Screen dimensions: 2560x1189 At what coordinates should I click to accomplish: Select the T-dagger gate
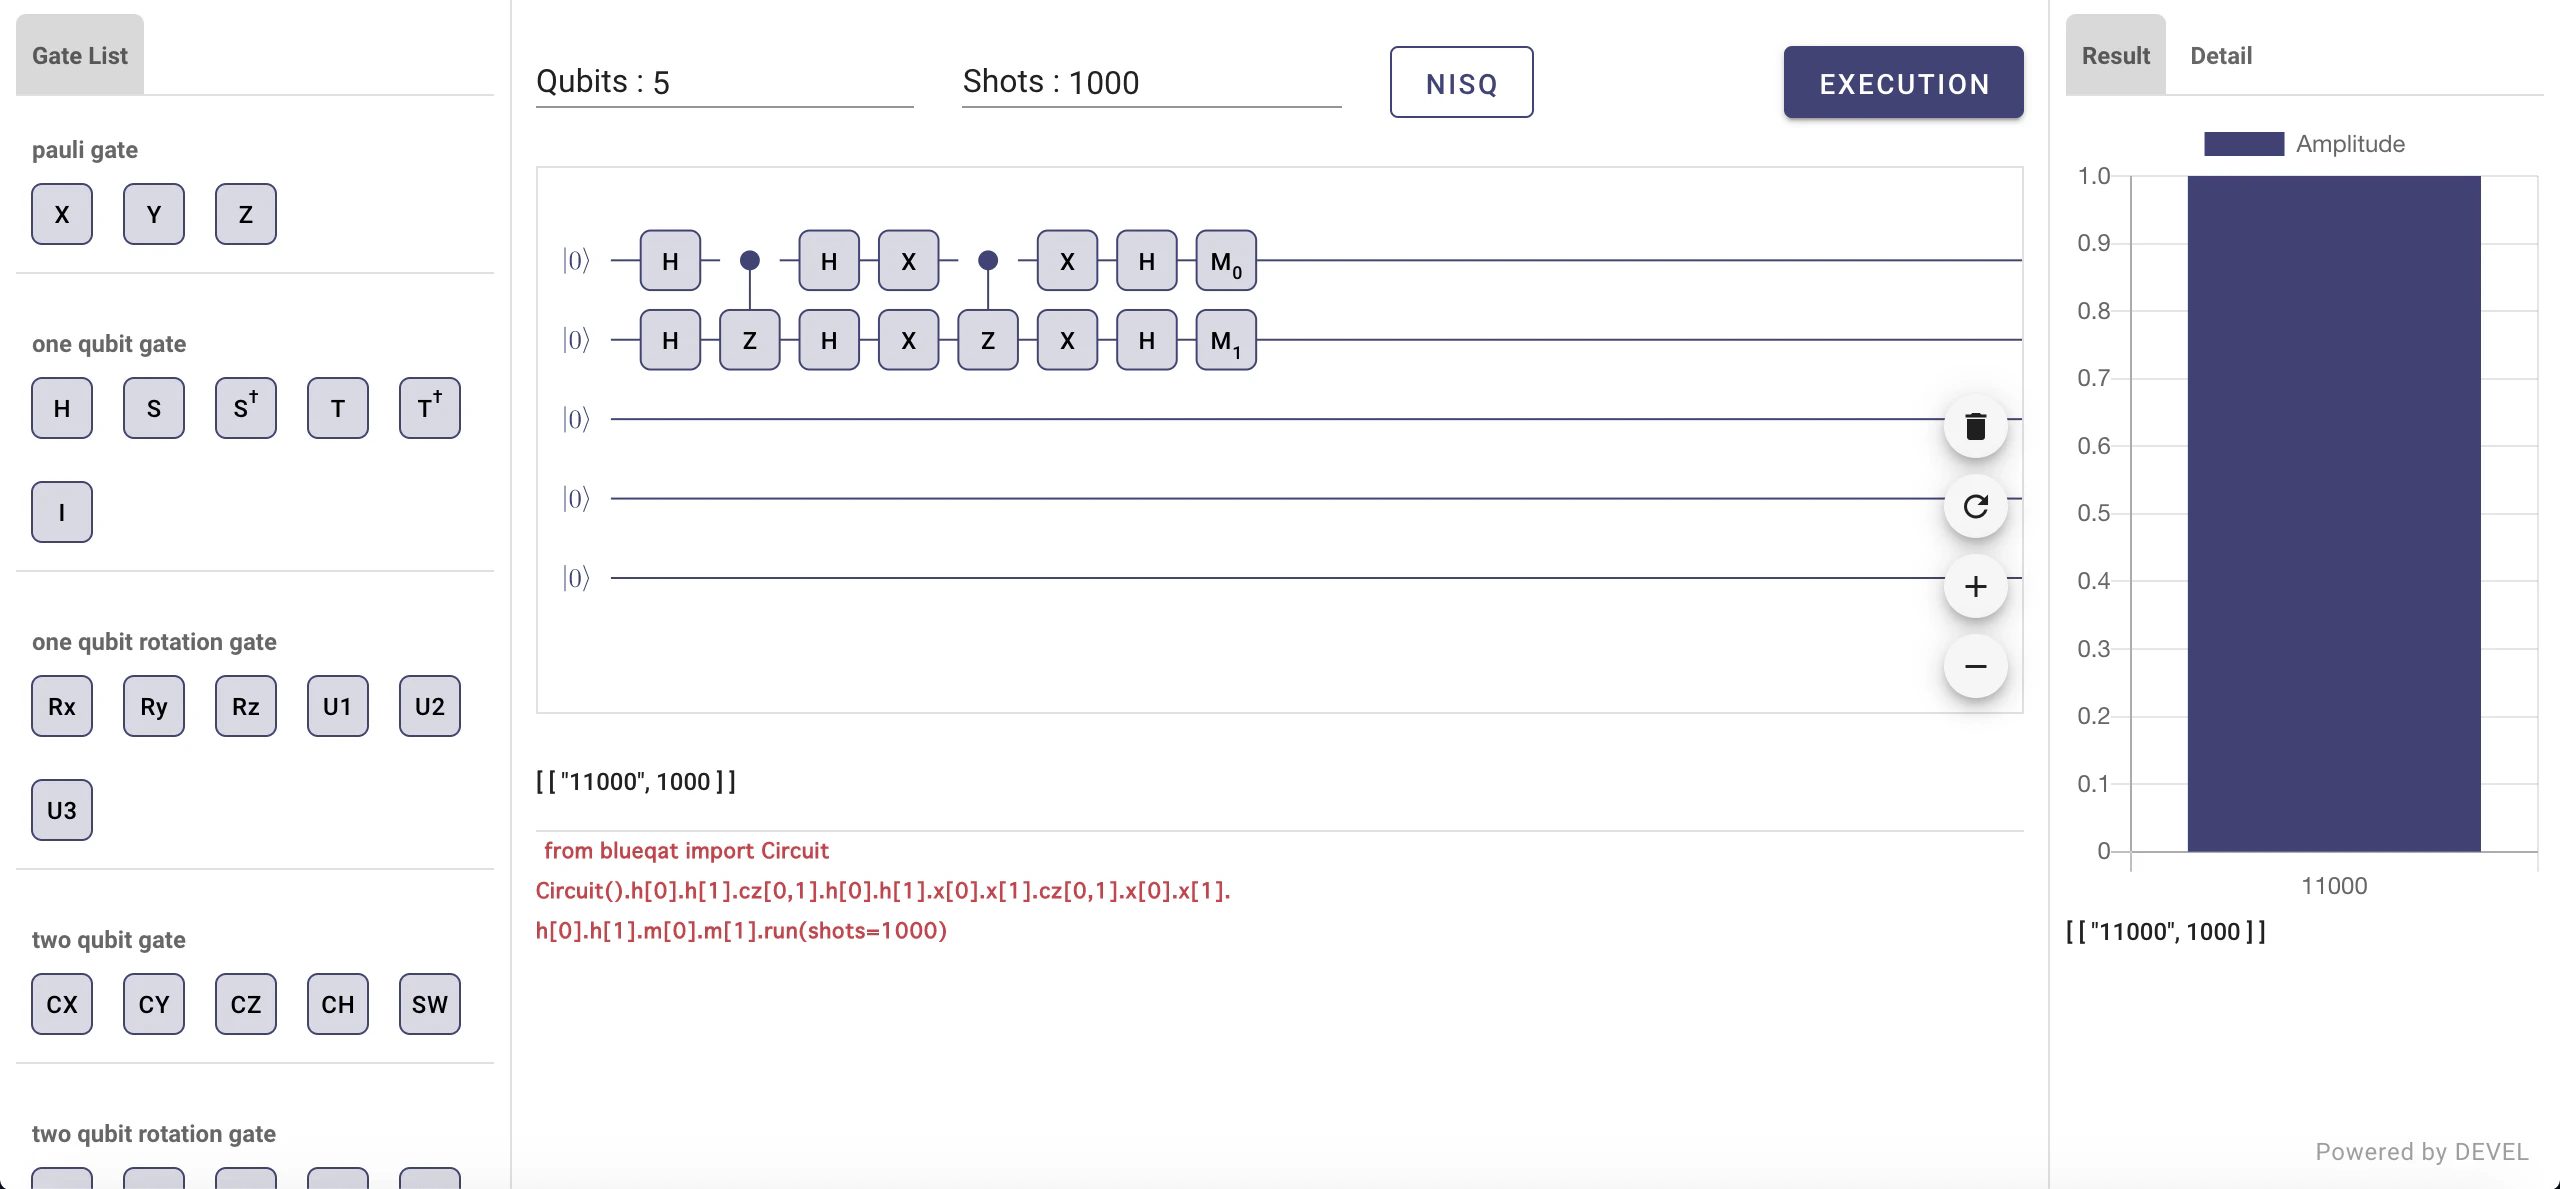click(x=430, y=408)
